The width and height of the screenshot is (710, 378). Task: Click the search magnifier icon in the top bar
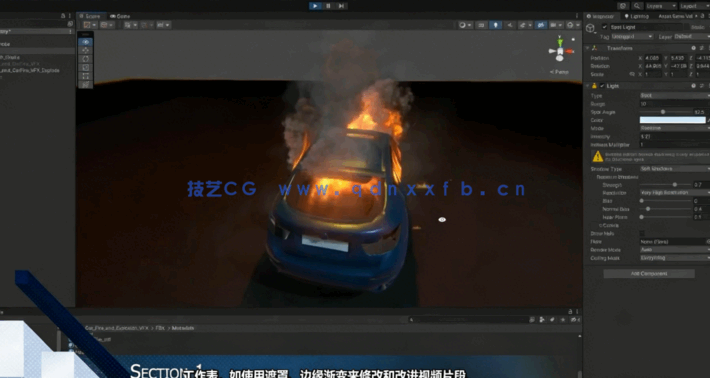[637, 6]
